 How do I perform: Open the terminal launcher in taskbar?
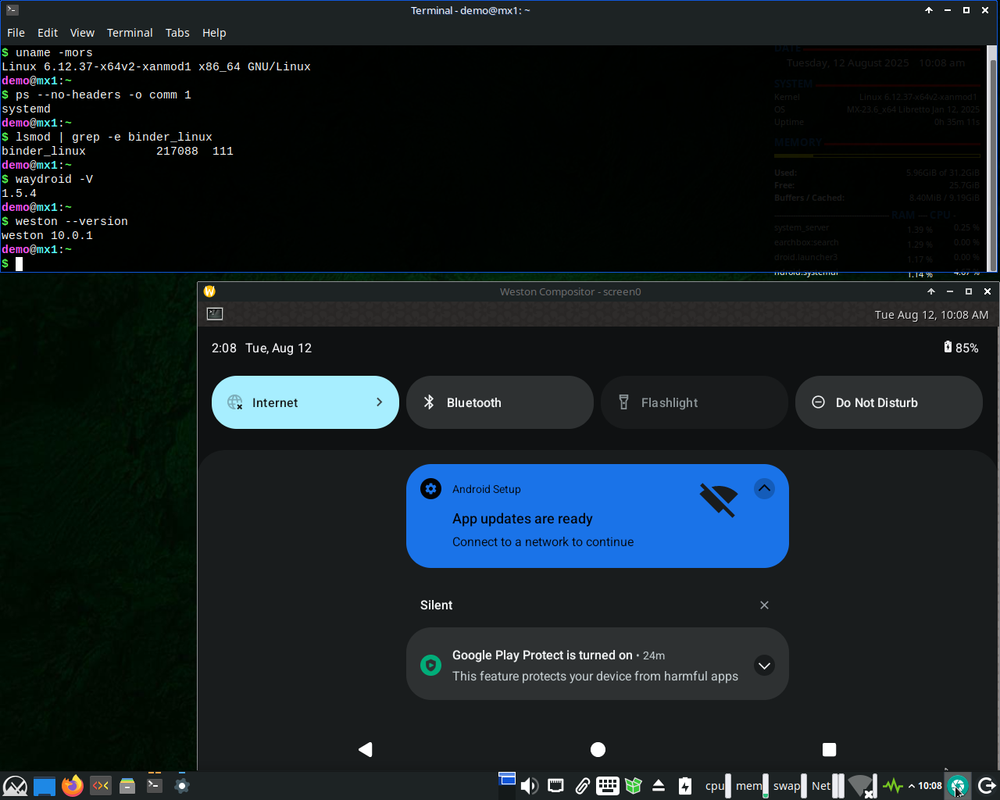(154, 785)
